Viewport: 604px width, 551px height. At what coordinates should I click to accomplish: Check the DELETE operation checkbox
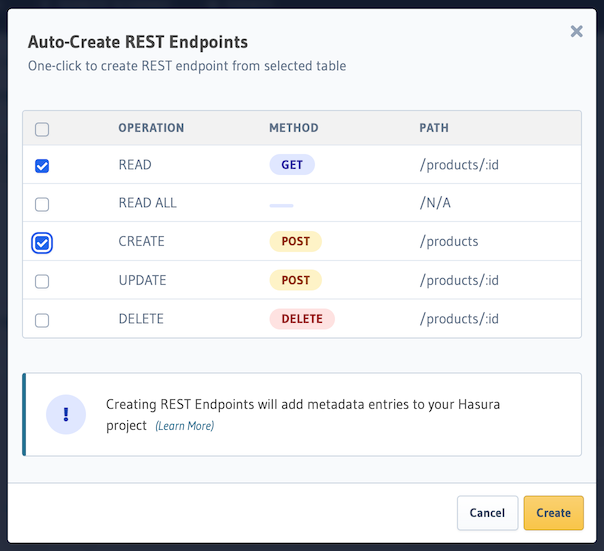pyautogui.click(x=42, y=320)
